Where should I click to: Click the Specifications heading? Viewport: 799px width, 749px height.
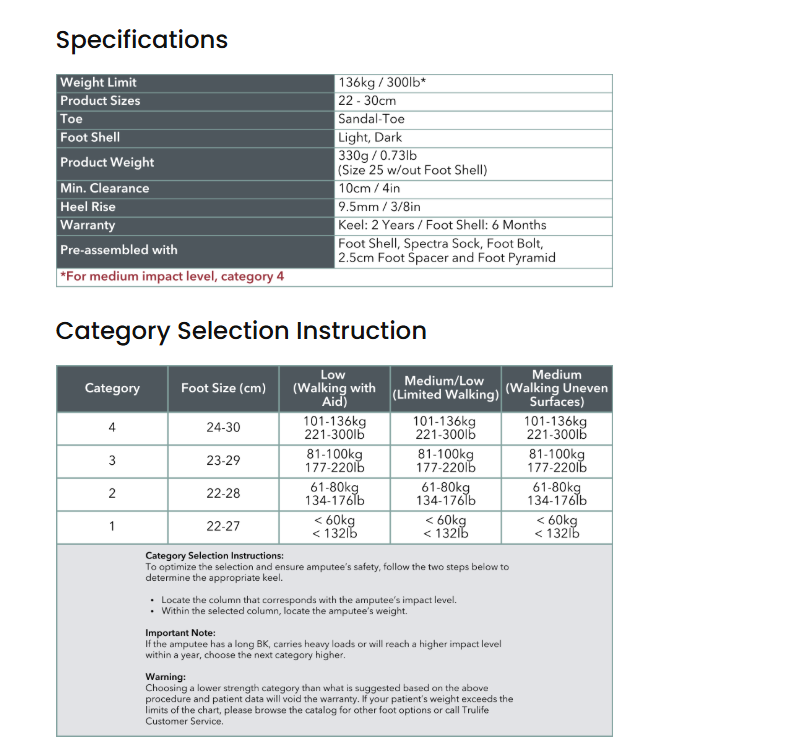(x=142, y=40)
